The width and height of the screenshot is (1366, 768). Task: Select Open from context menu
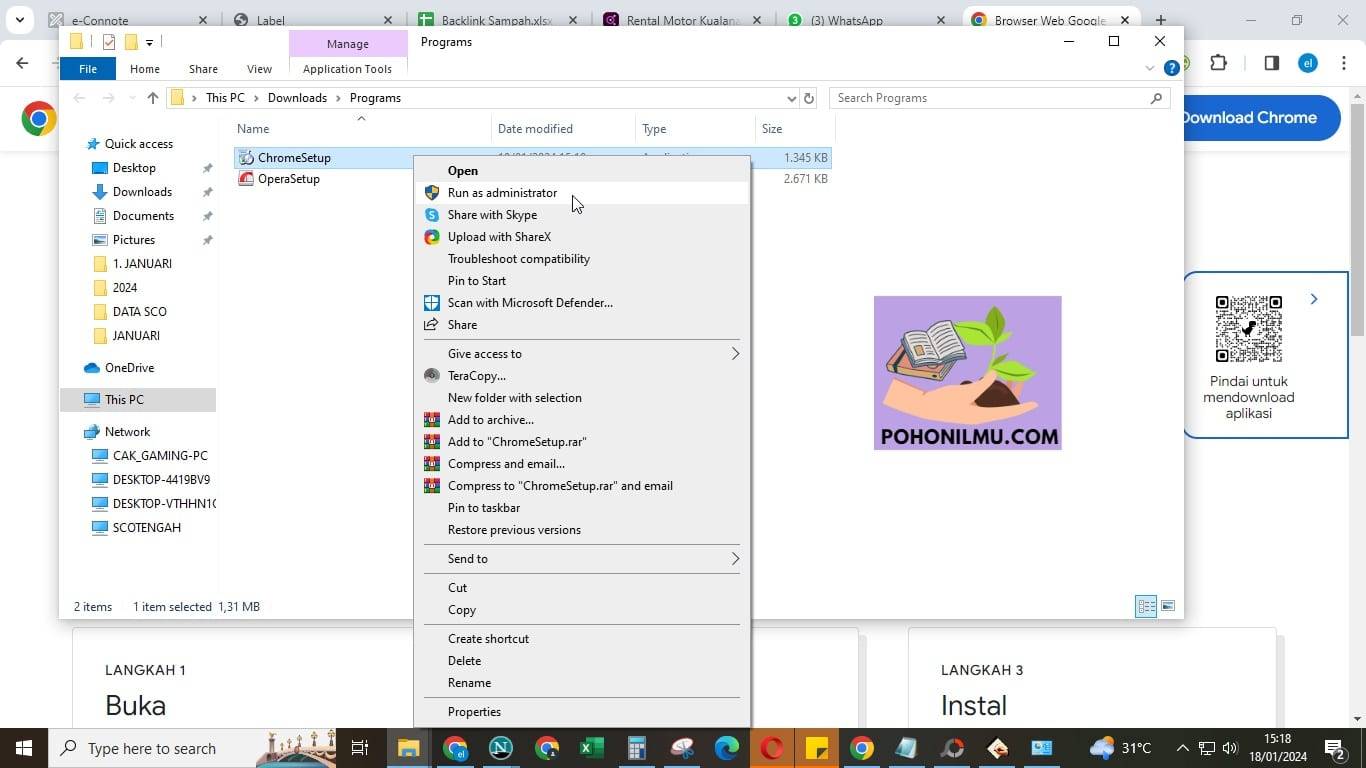[x=582, y=171]
